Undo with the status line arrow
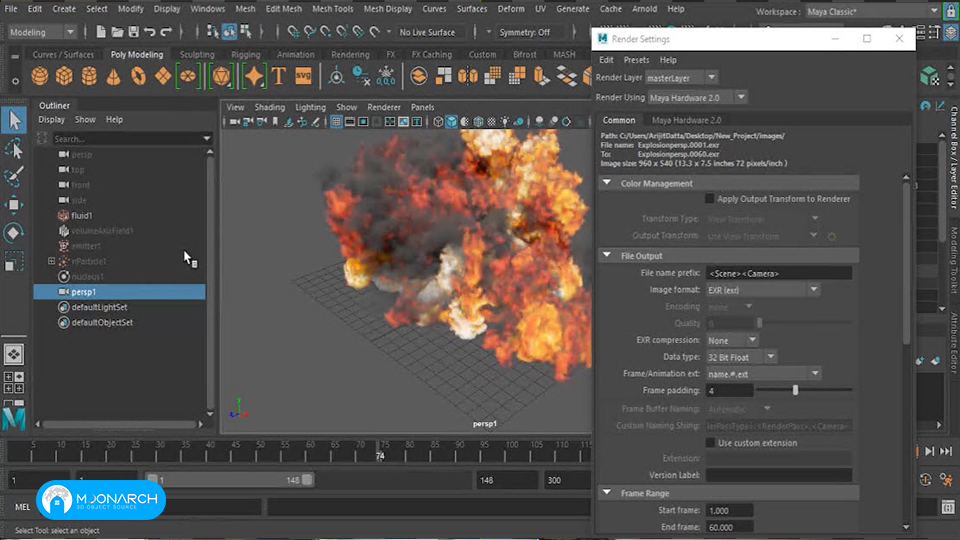This screenshot has width=960, height=540. coord(149,32)
